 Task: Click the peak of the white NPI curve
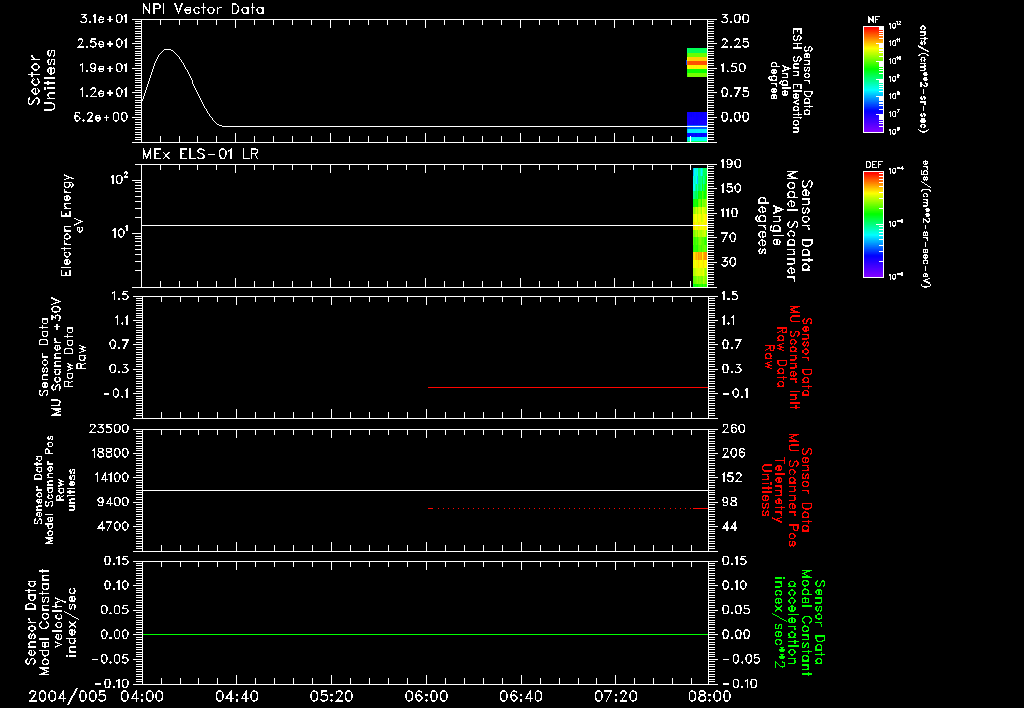click(x=168, y=49)
